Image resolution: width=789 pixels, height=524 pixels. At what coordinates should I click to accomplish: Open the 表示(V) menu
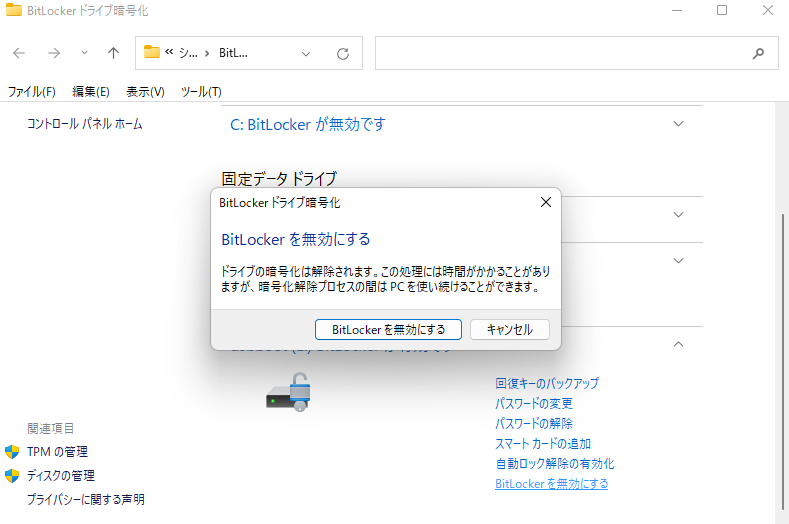[145, 92]
